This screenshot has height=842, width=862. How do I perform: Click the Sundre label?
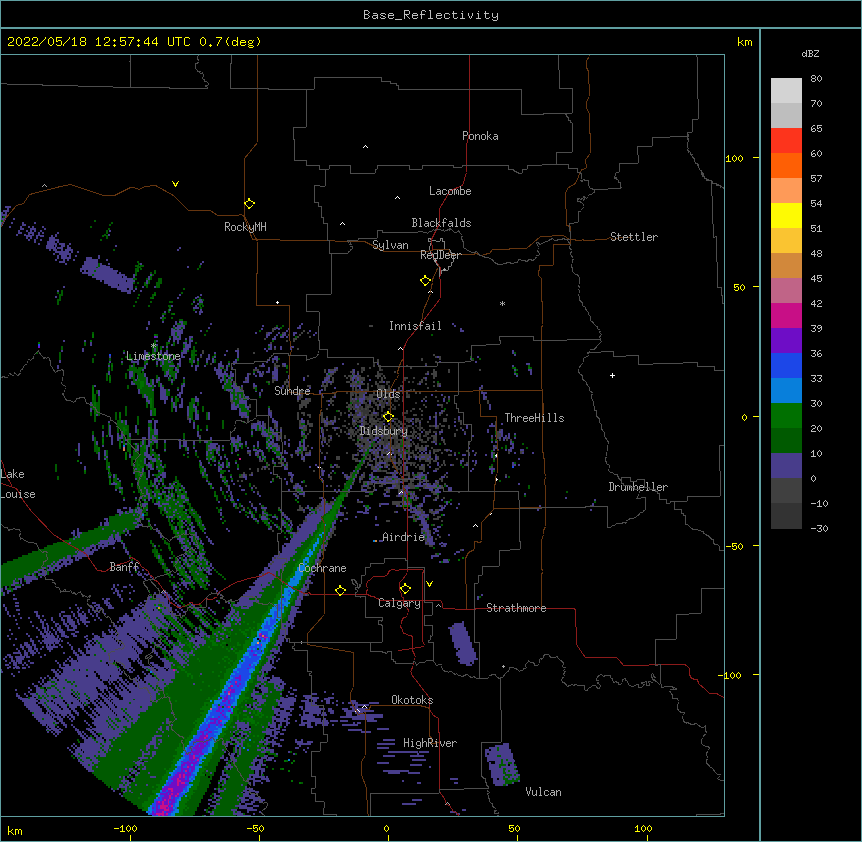[292, 391]
